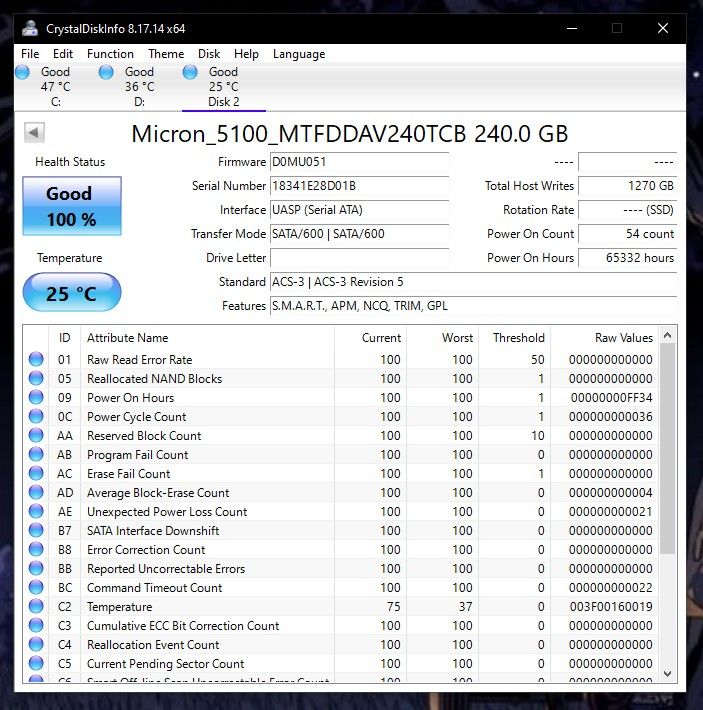Select the D: drive tab at 36 °C
This screenshot has width=703, height=710.
[139, 86]
